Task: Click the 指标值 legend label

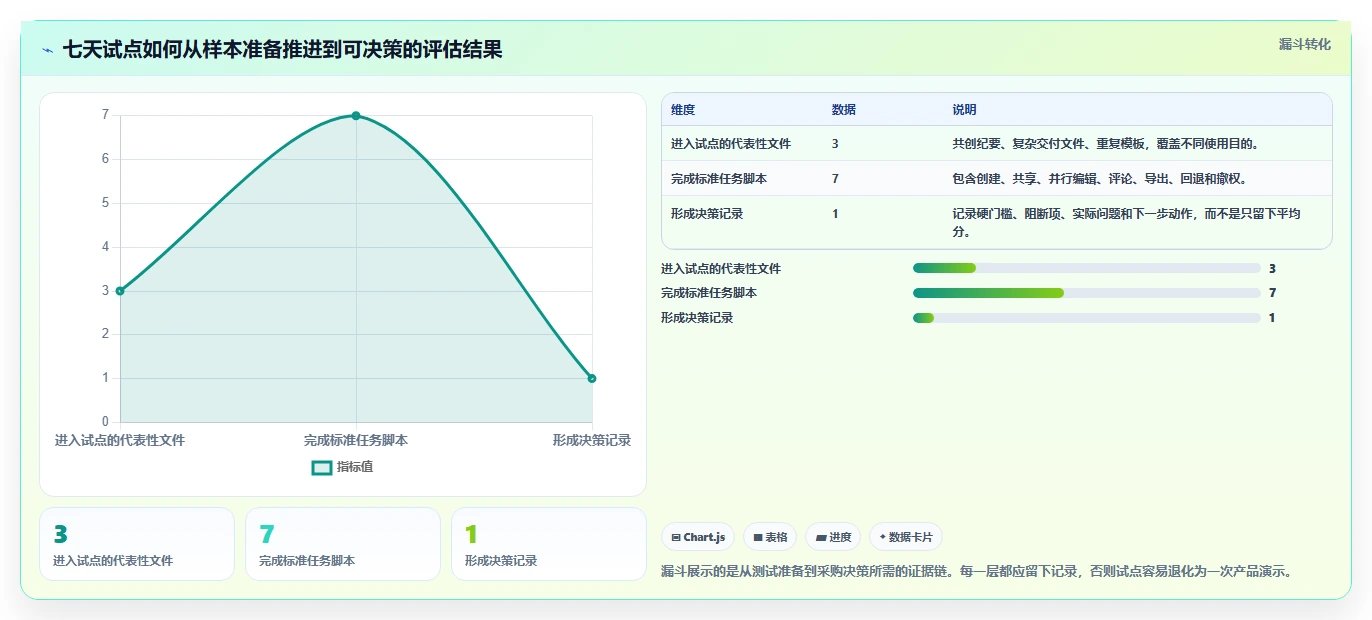Action: coord(354,467)
